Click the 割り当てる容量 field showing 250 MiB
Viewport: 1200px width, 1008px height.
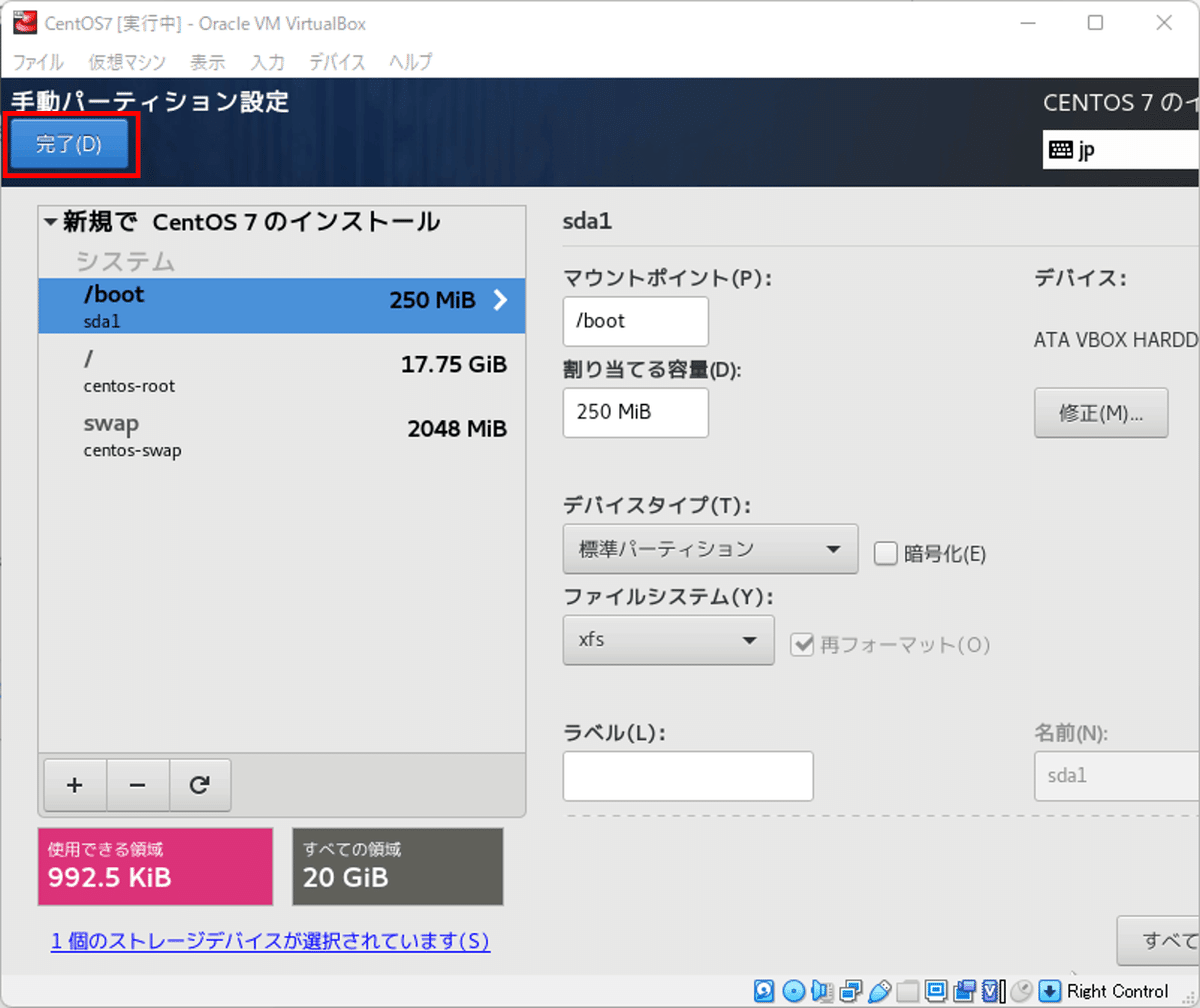point(636,412)
